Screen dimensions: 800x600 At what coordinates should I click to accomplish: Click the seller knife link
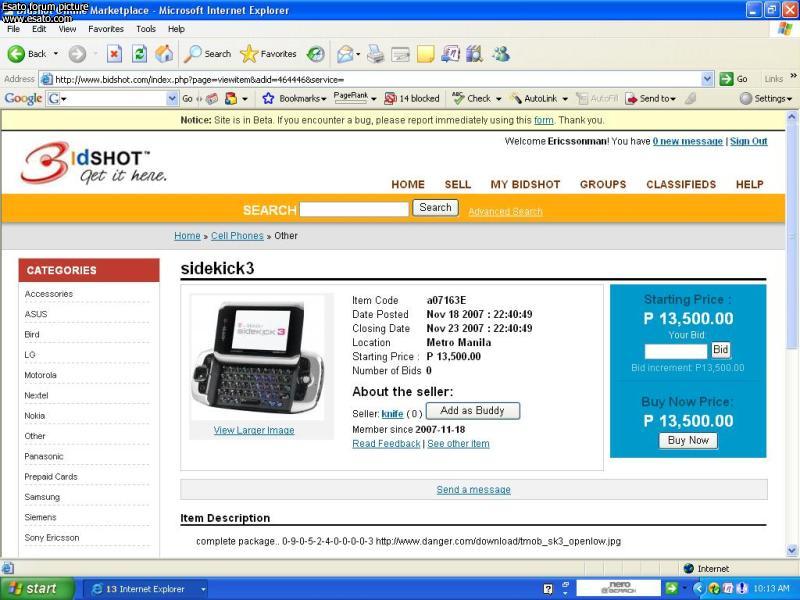pyautogui.click(x=392, y=414)
